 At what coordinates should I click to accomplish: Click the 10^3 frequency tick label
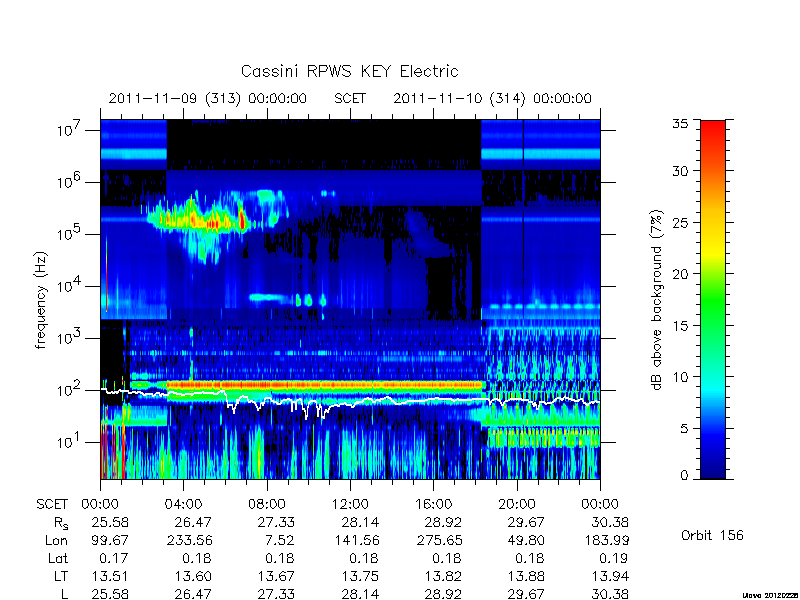(70, 337)
